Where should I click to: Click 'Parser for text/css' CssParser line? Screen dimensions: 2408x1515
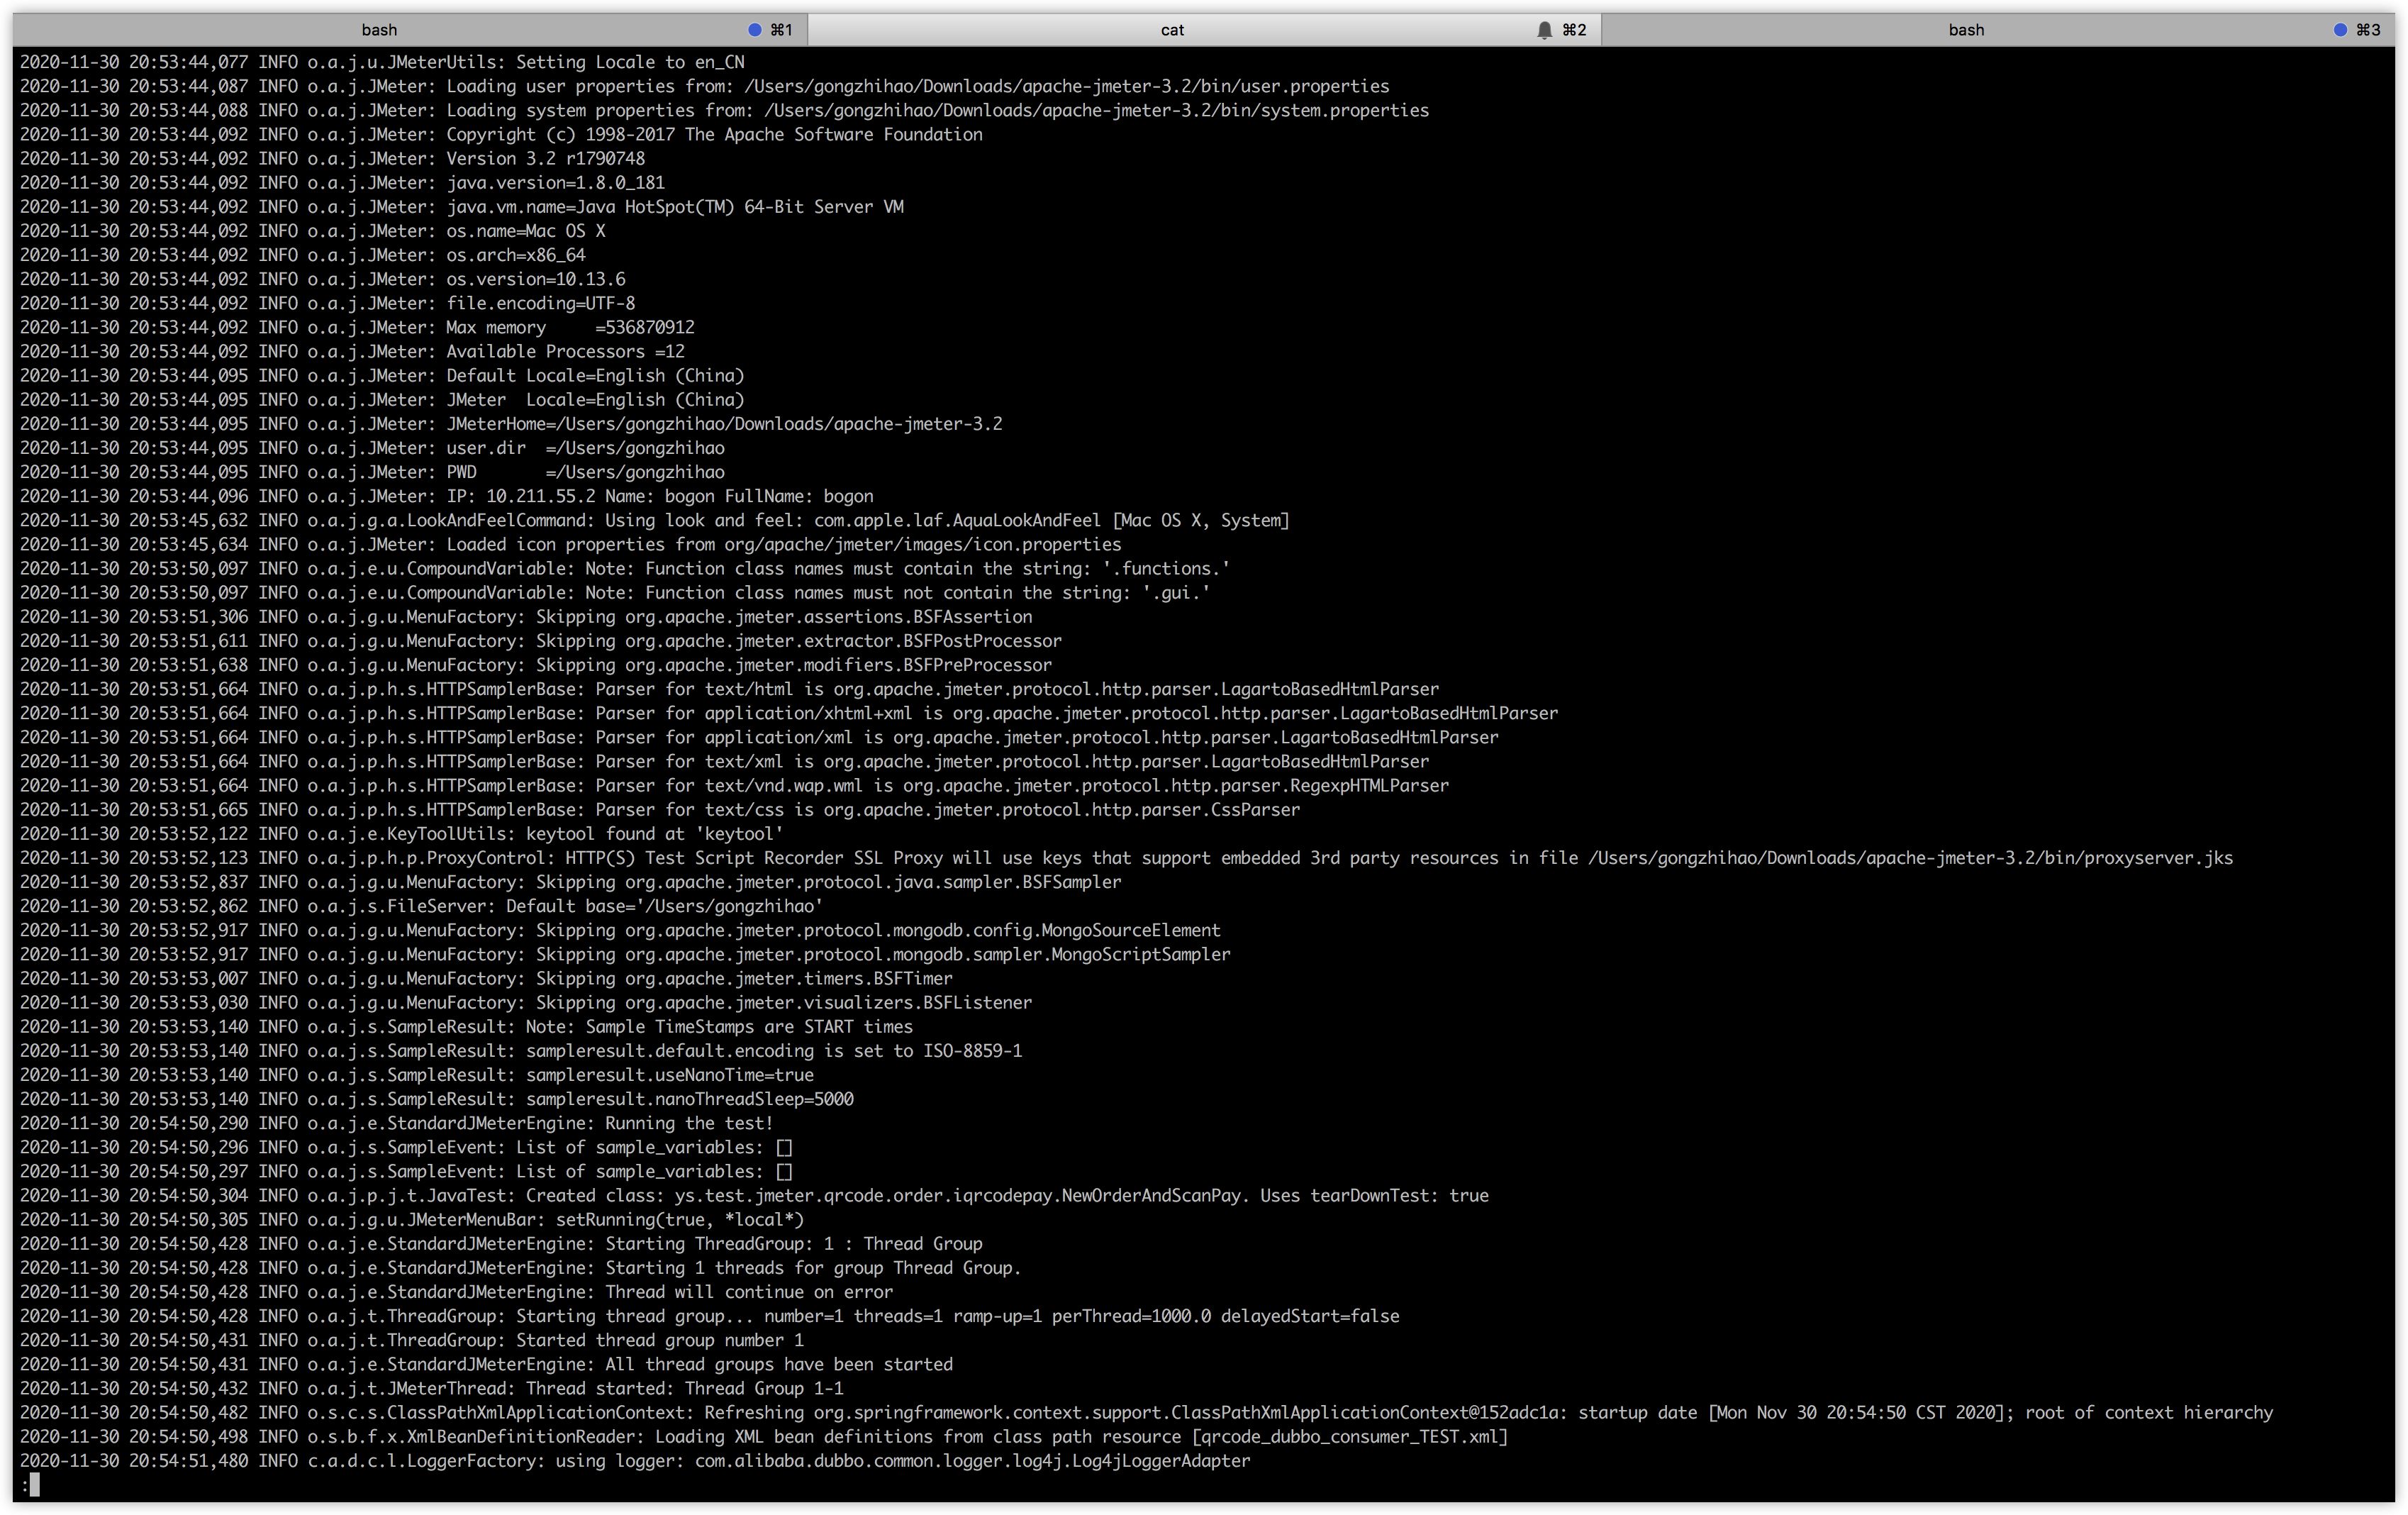pyautogui.click(x=660, y=809)
